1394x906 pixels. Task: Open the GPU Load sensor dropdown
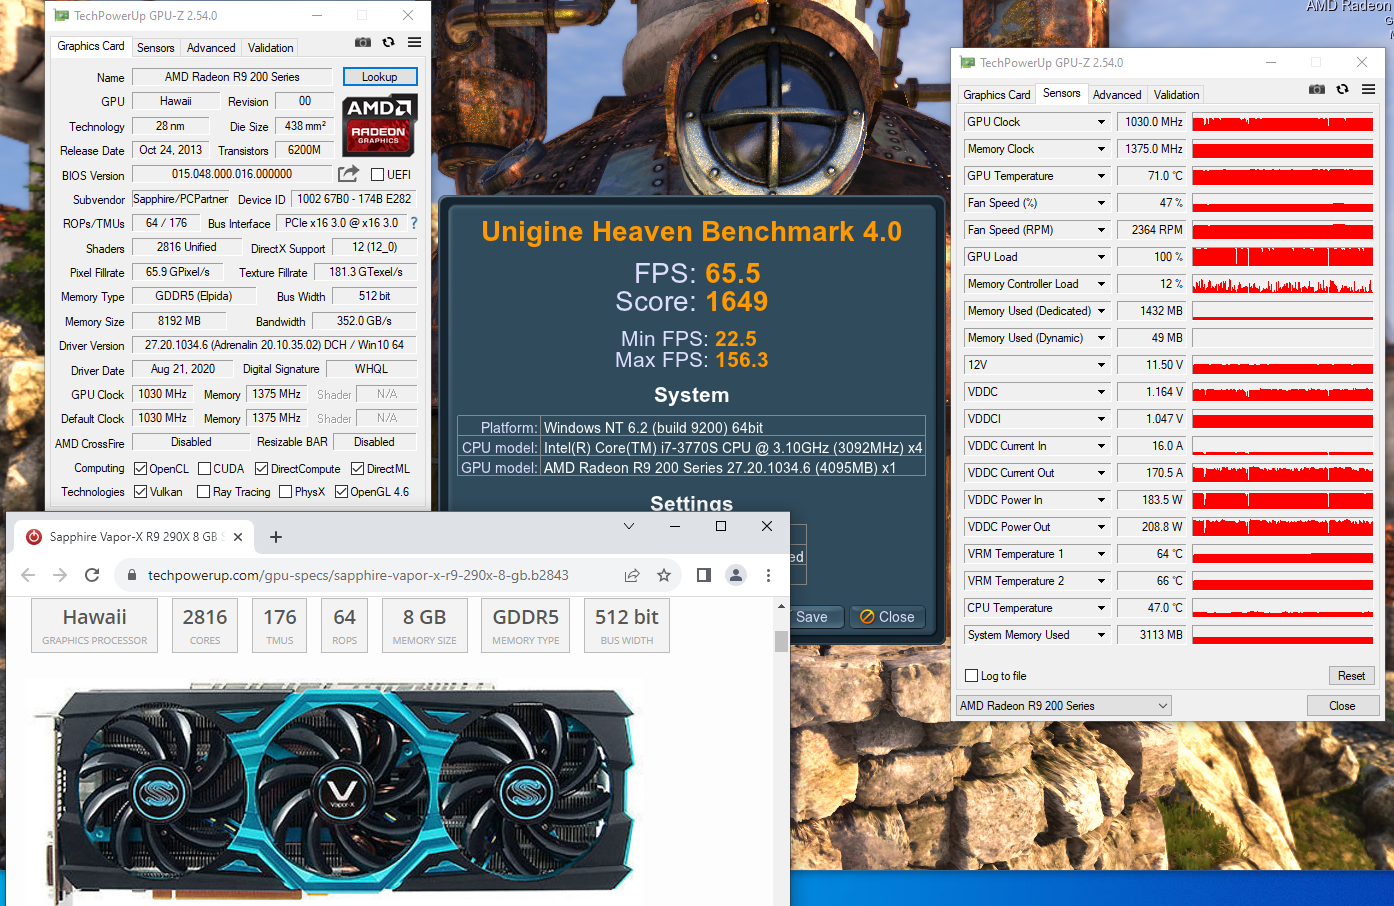1101,257
